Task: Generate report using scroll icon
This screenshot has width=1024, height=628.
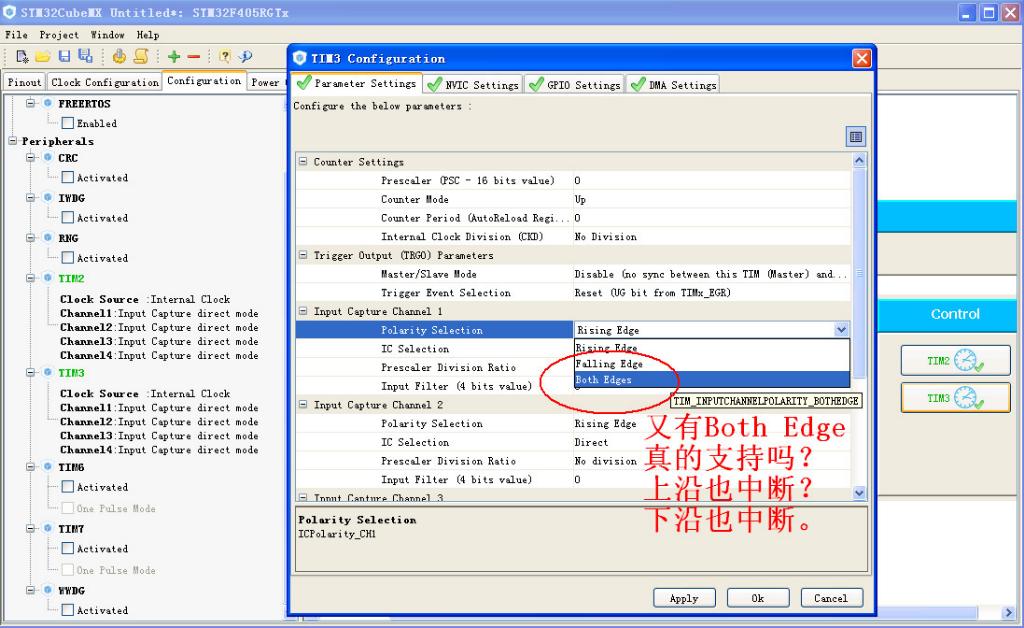Action: 140,57
